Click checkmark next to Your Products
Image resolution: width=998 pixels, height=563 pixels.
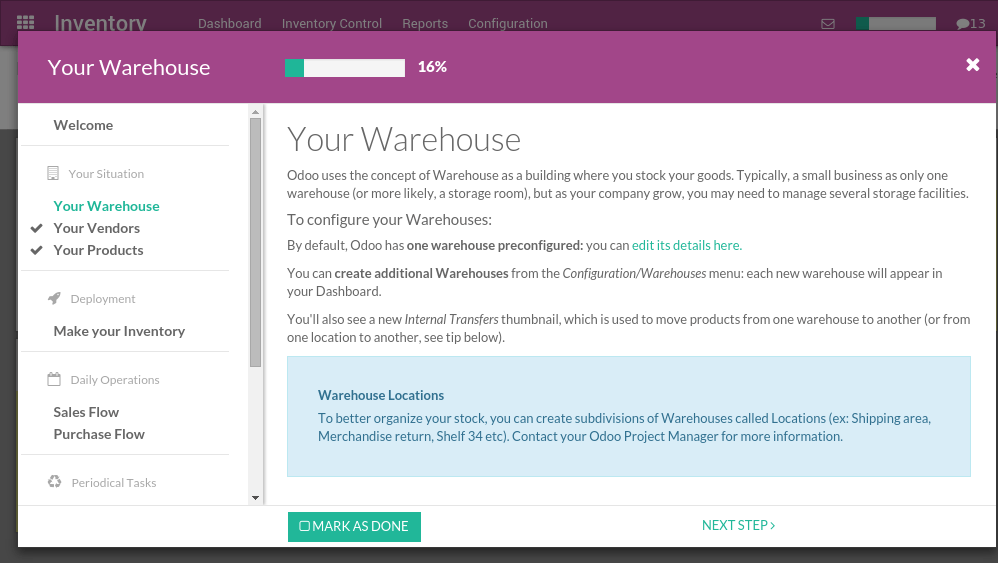(36, 250)
